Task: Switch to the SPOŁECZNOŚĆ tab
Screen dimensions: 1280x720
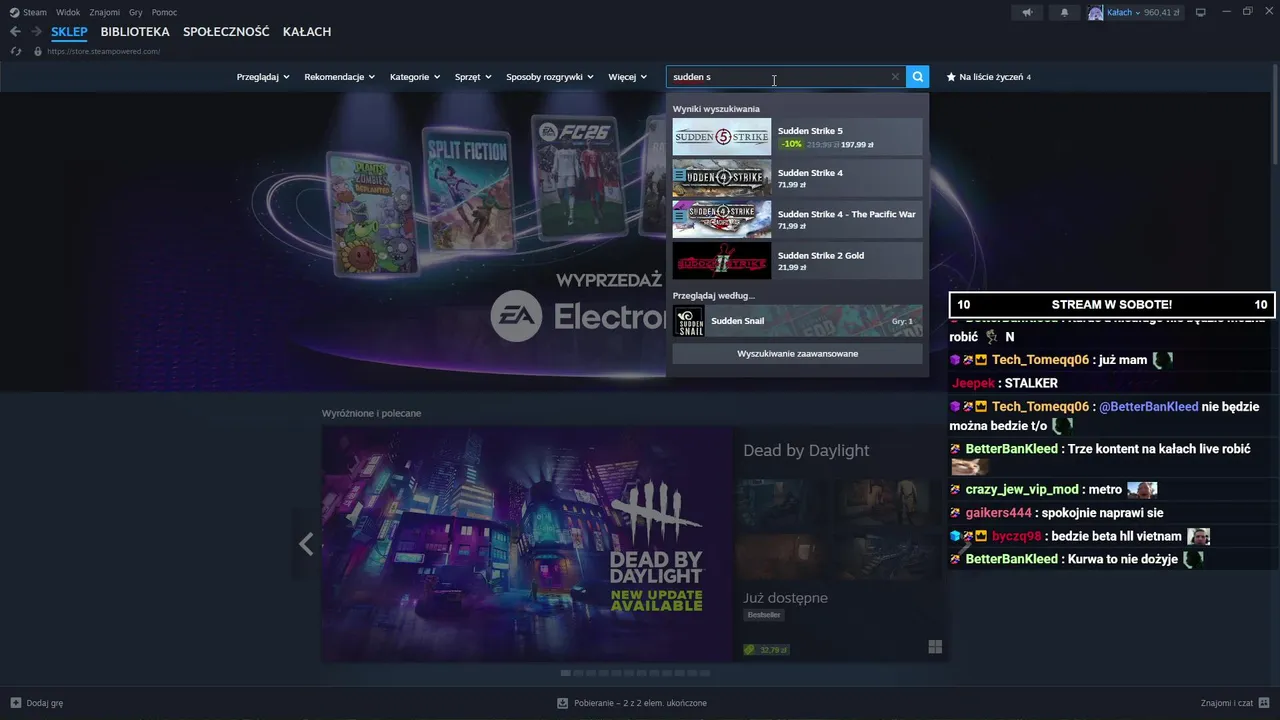Action: coord(226,32)
